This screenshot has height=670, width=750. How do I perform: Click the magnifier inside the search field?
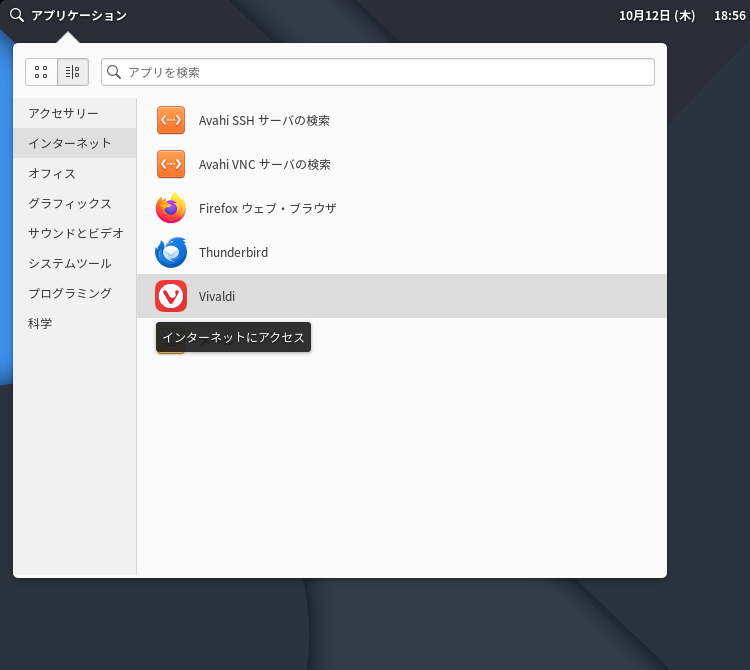[114, 72]
